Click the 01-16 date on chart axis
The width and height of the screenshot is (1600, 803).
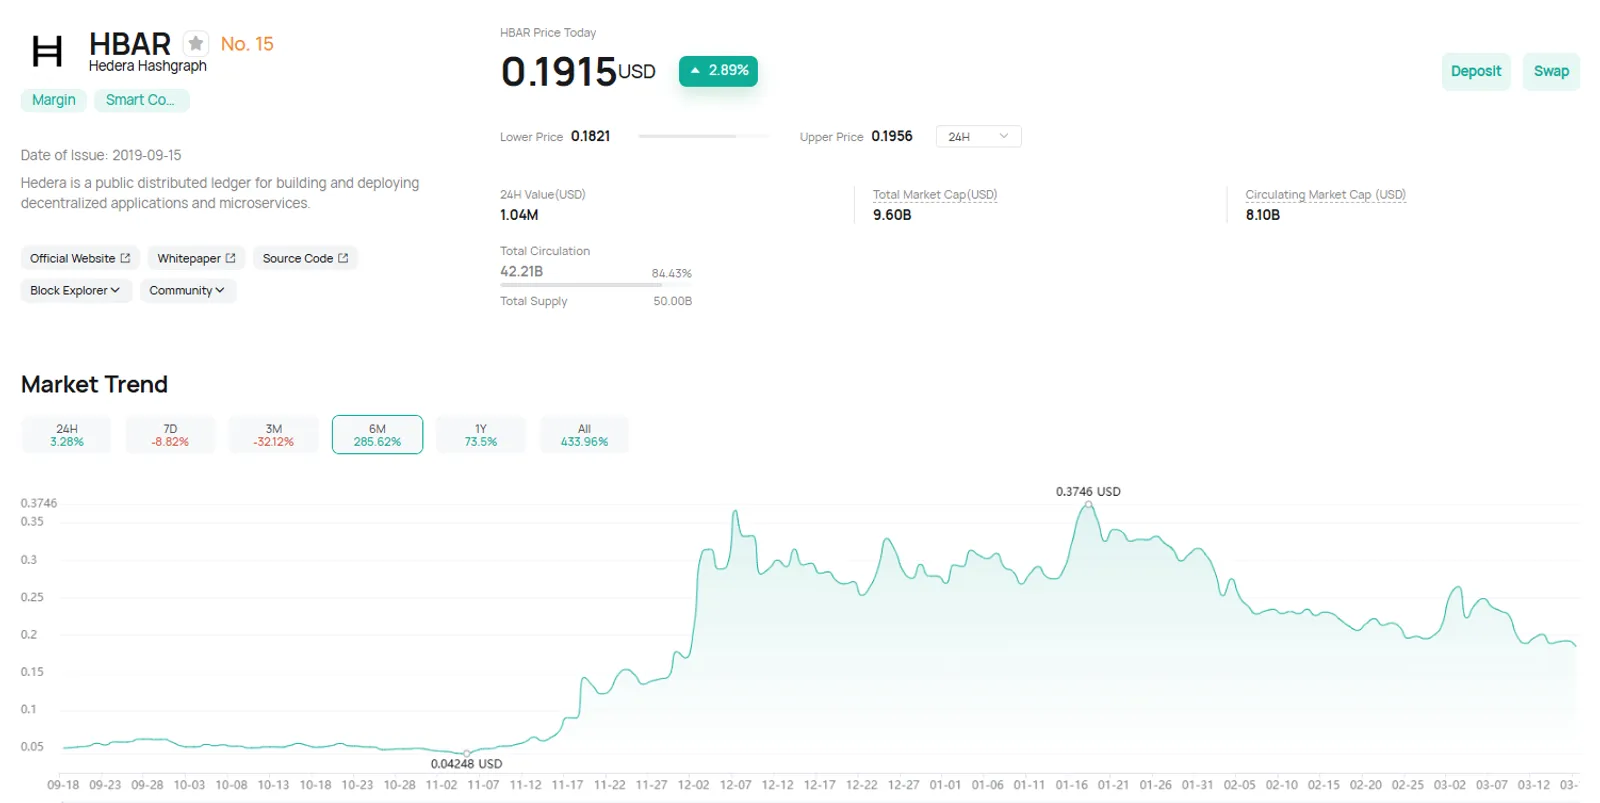(x=1071, y=785)
